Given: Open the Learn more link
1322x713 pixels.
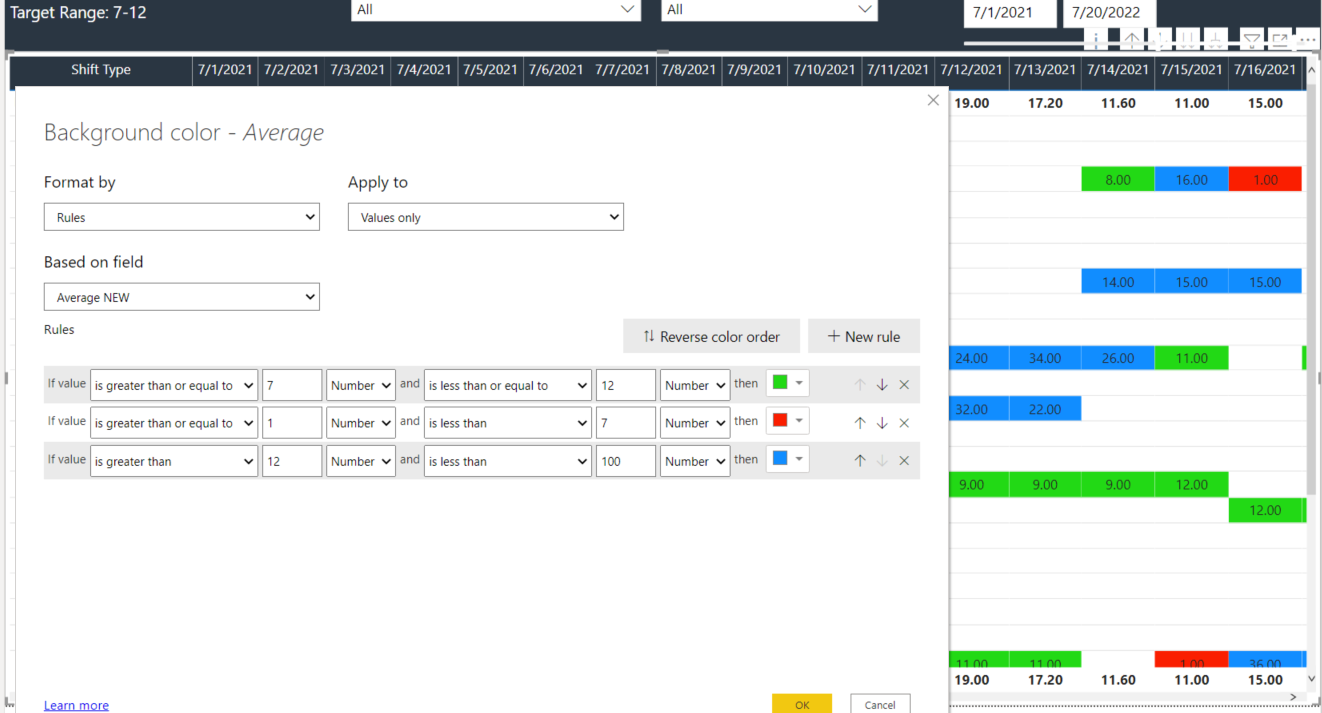Looking at the screenshot, I should [x=76, y=705].
